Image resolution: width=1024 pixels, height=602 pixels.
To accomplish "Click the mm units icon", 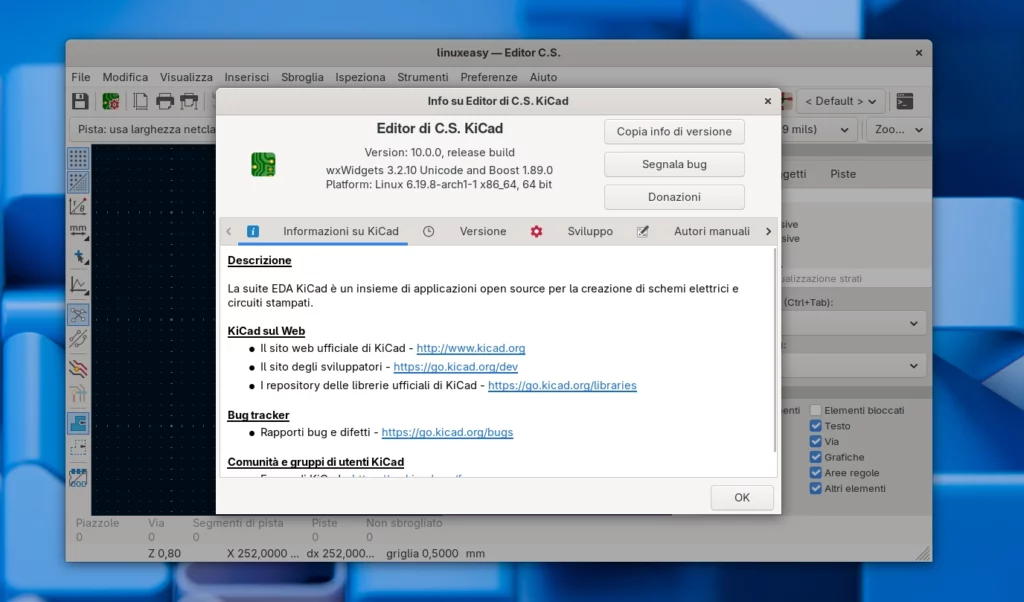I will pos(78,232).
